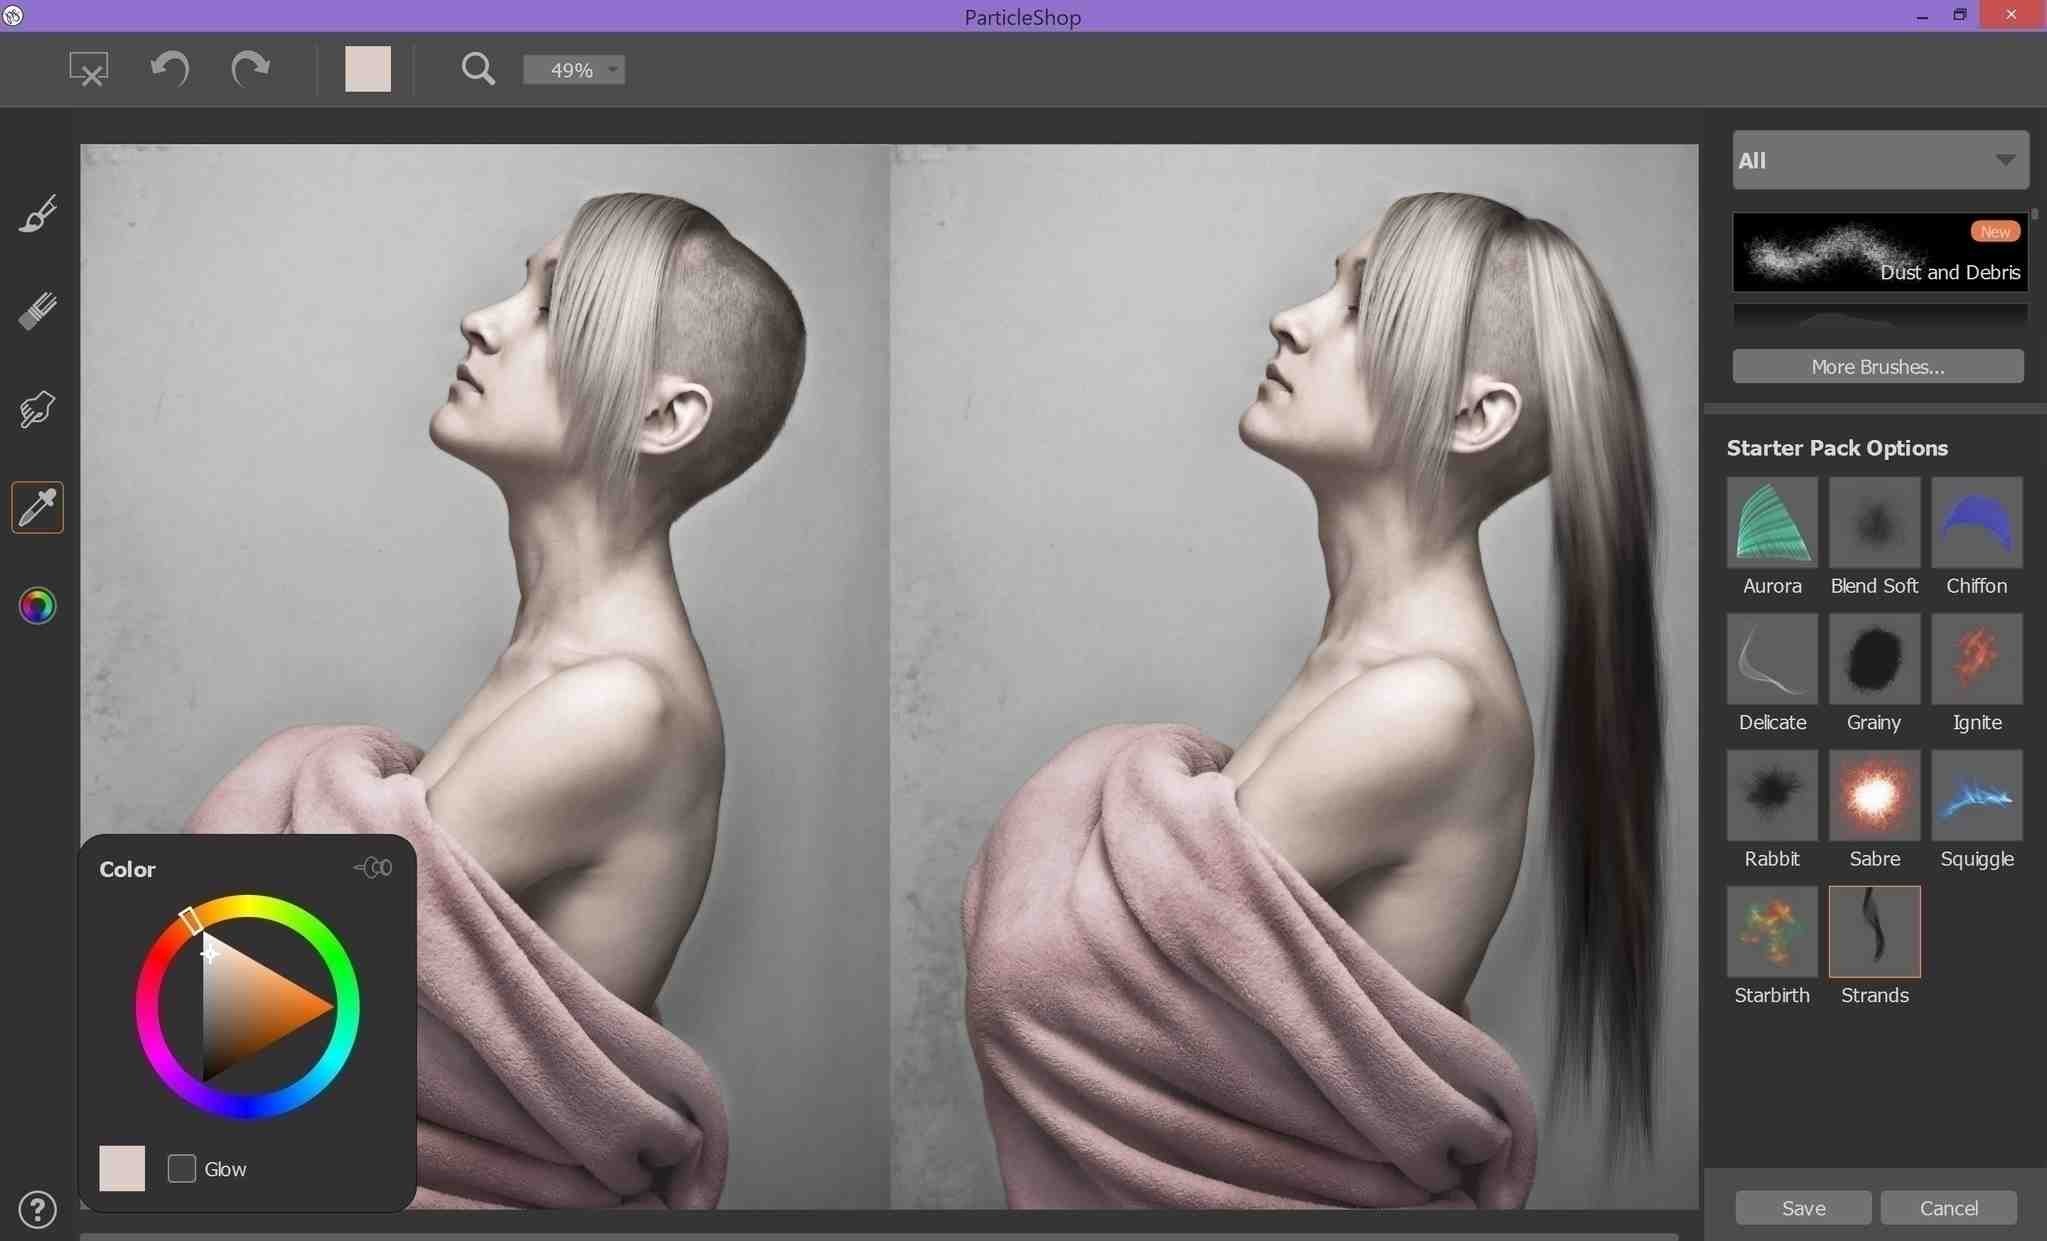Open the color wheel panel icon
Viewport: 2047px width, 1241px height.
point(38,605)
